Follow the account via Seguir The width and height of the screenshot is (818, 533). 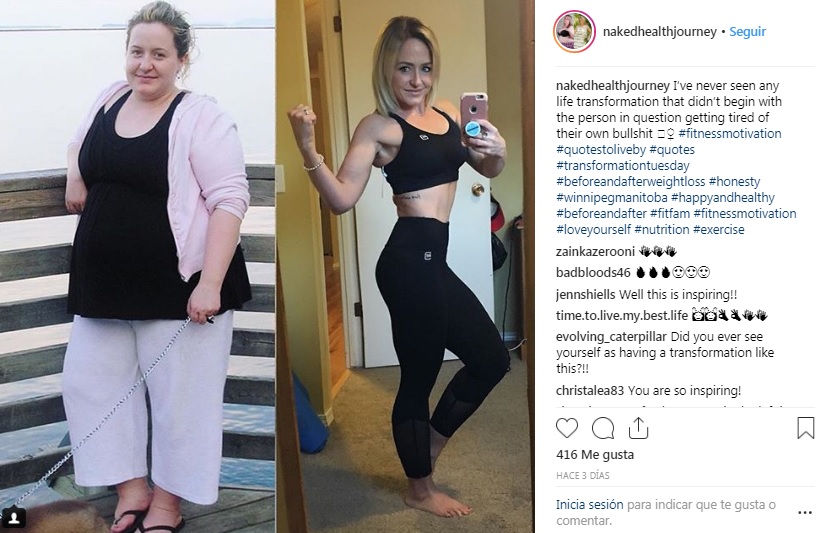(747, 32)
